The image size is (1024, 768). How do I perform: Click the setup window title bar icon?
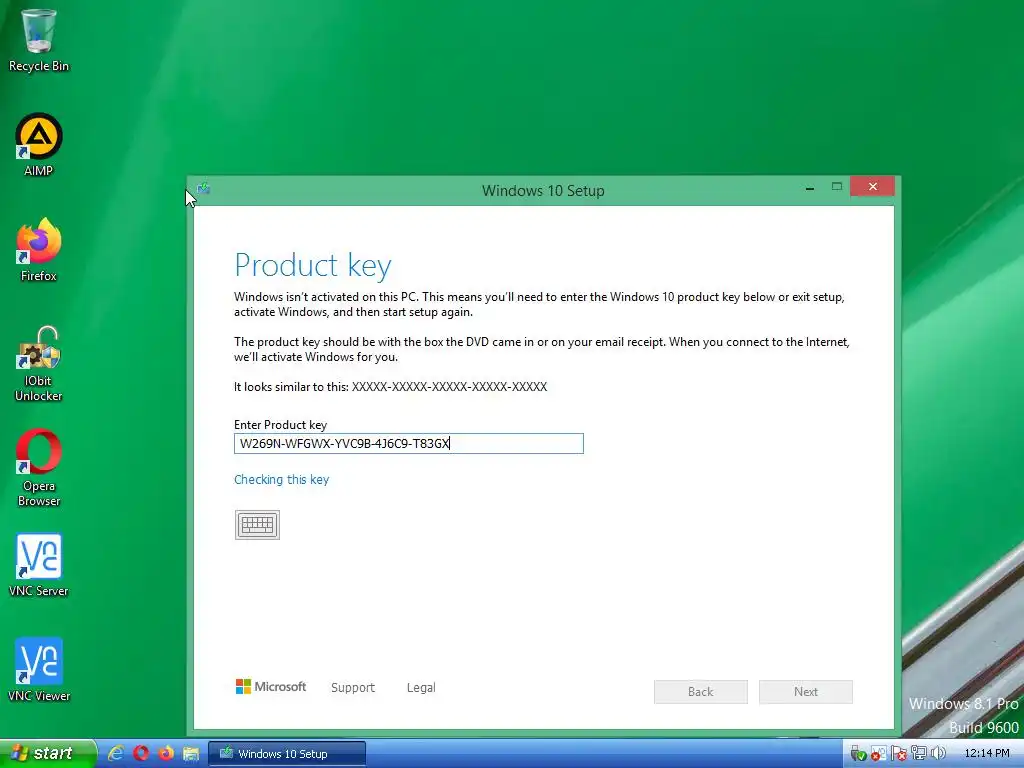[204, 189]
